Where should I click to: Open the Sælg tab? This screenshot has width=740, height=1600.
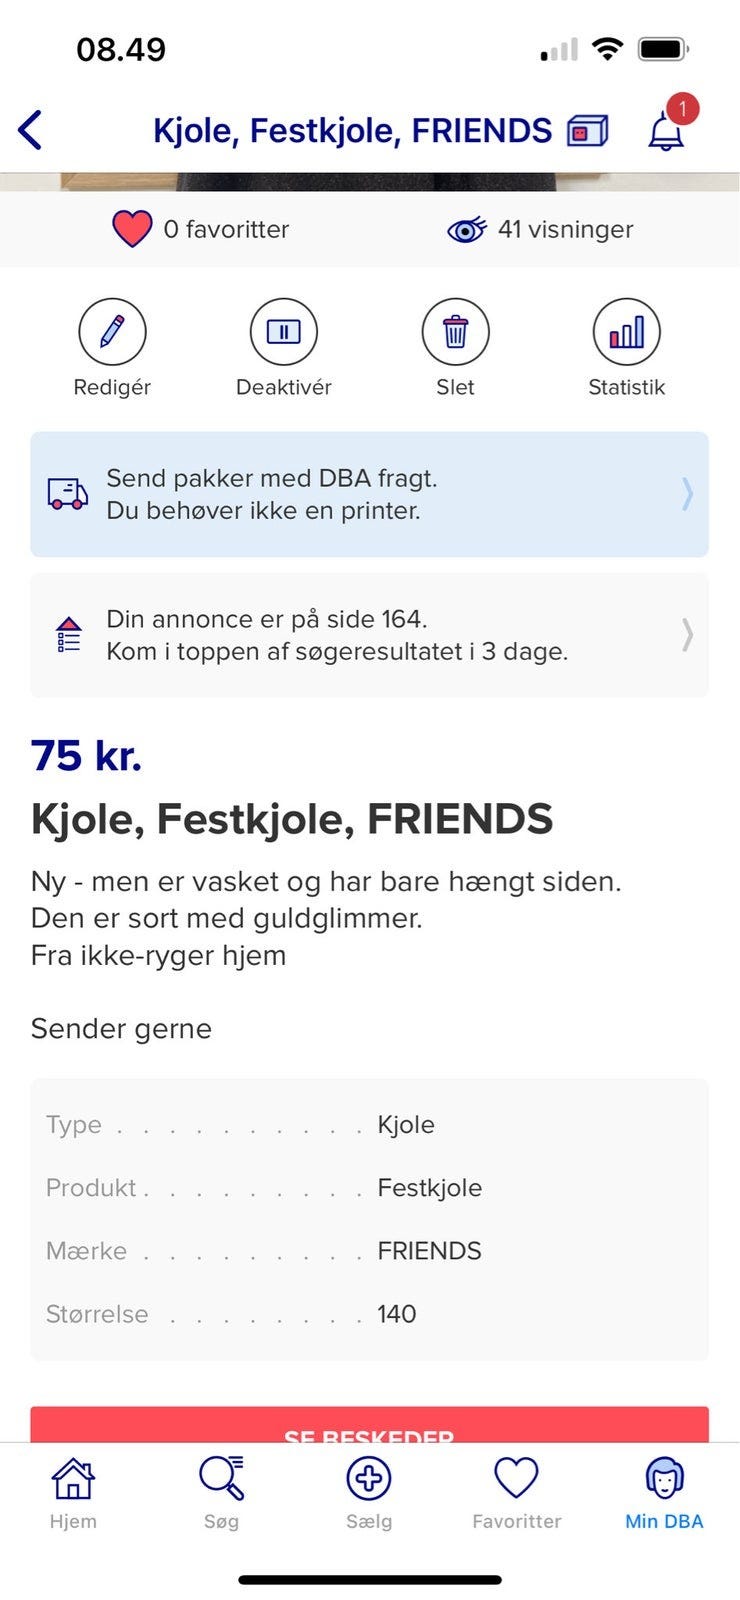369,1492
